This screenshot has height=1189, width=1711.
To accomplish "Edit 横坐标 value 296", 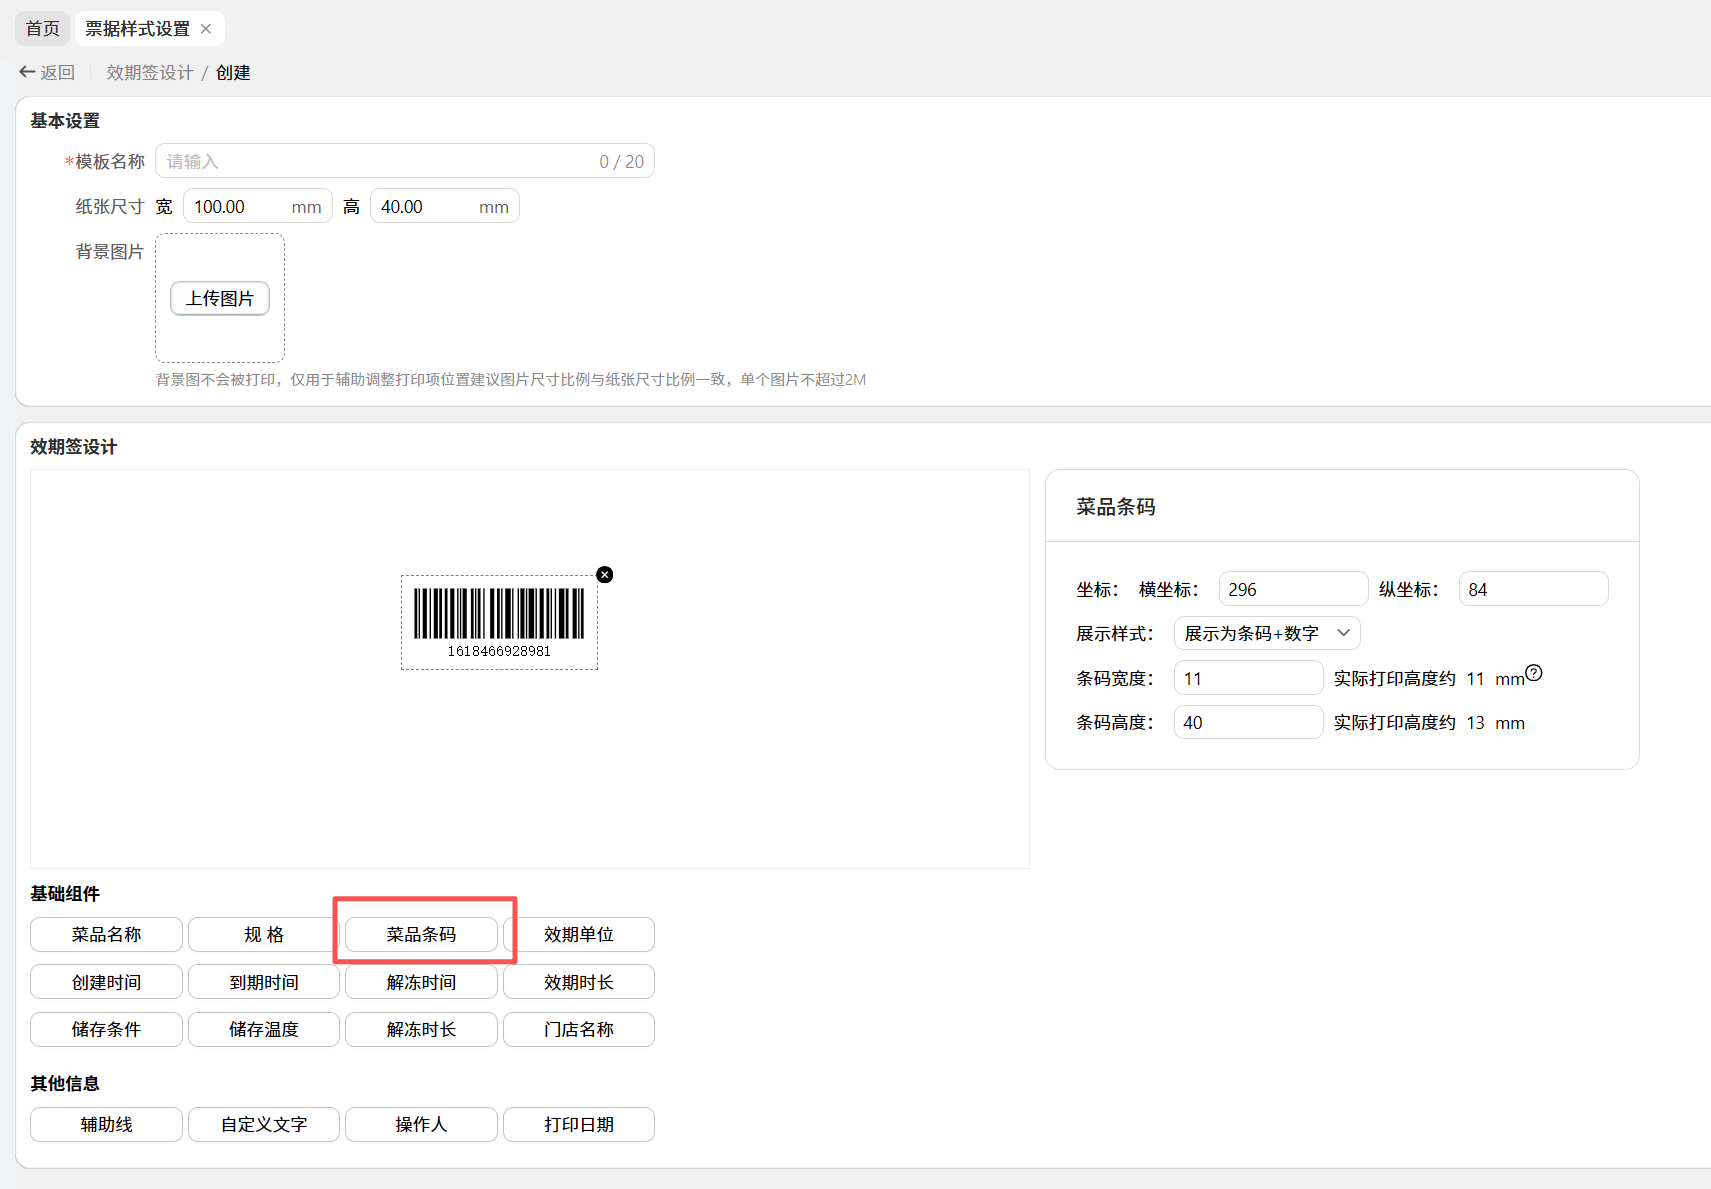I will click(1293, 589).
